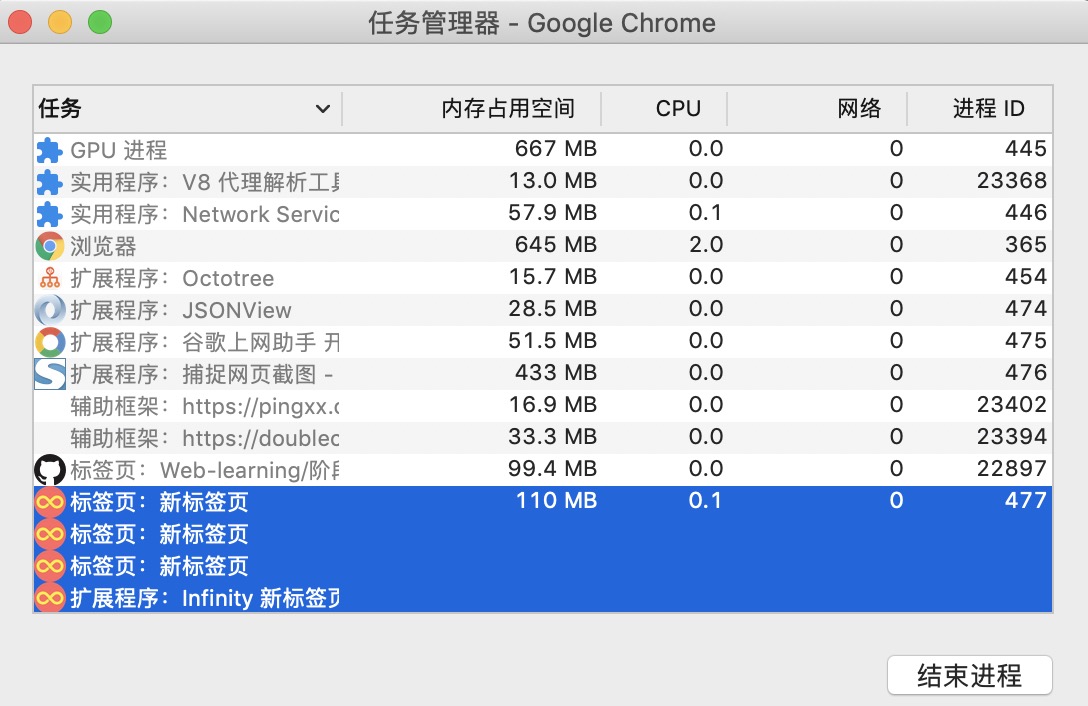The image size is (1088, 706).
Task: Click the 0.1 CPU value for Network Service
Action: pos(706,212)
